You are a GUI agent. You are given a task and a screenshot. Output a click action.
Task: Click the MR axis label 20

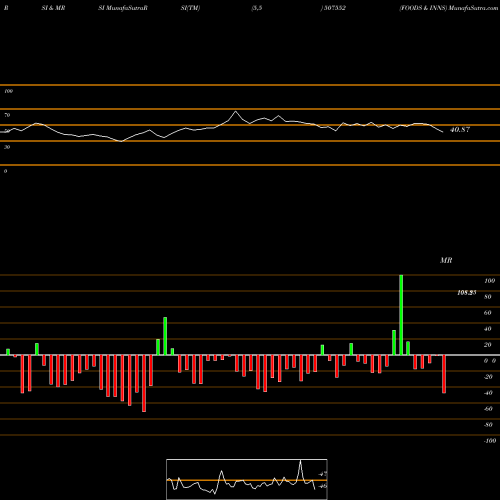[488, 345]
